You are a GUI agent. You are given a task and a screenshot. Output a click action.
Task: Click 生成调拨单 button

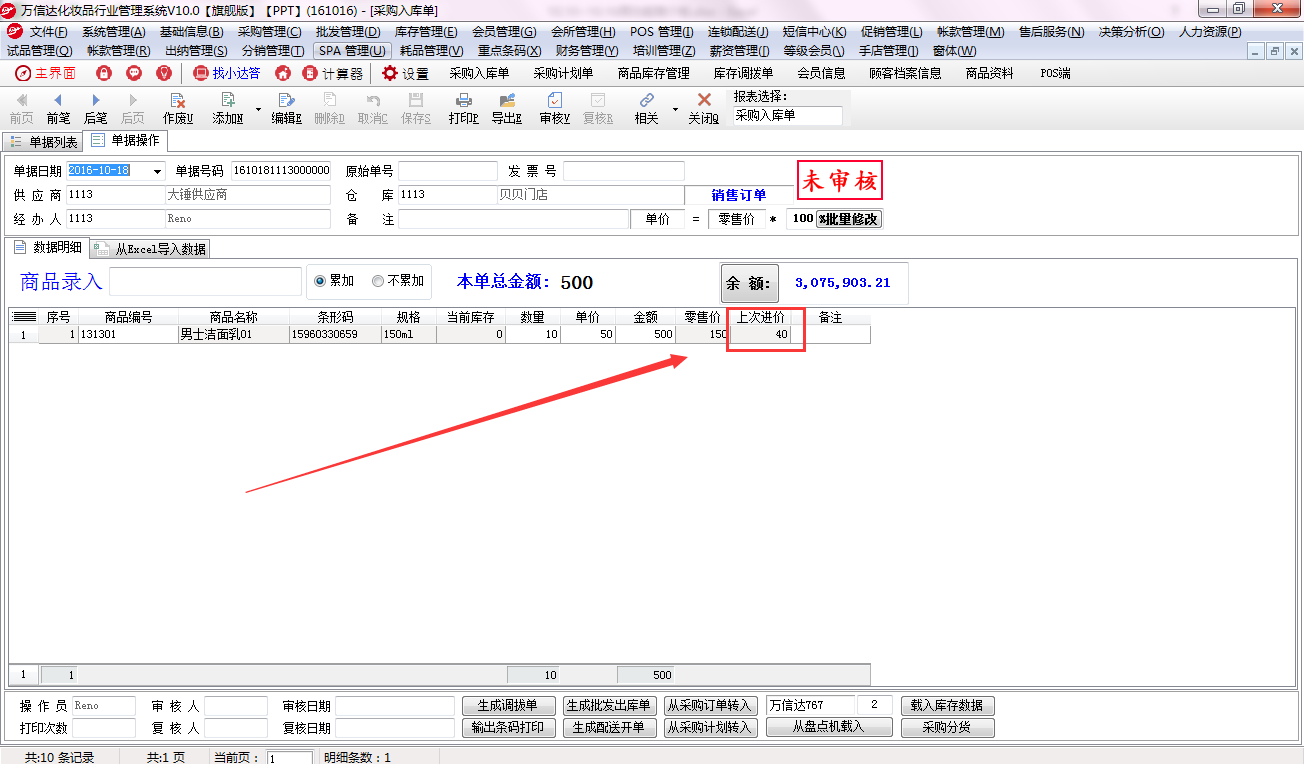[x=508, y=706]
